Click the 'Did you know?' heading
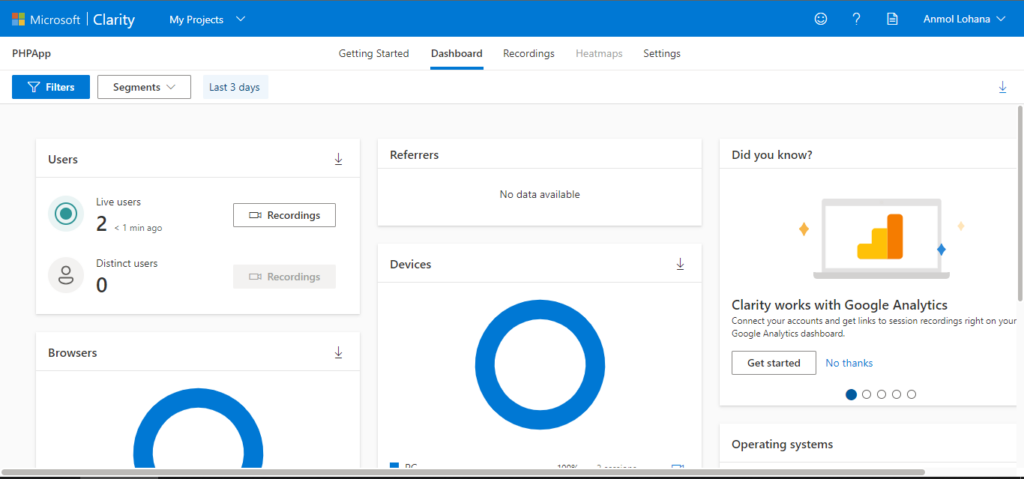Viewport: 1024px width, 479px height. click(x=772, y=155)
